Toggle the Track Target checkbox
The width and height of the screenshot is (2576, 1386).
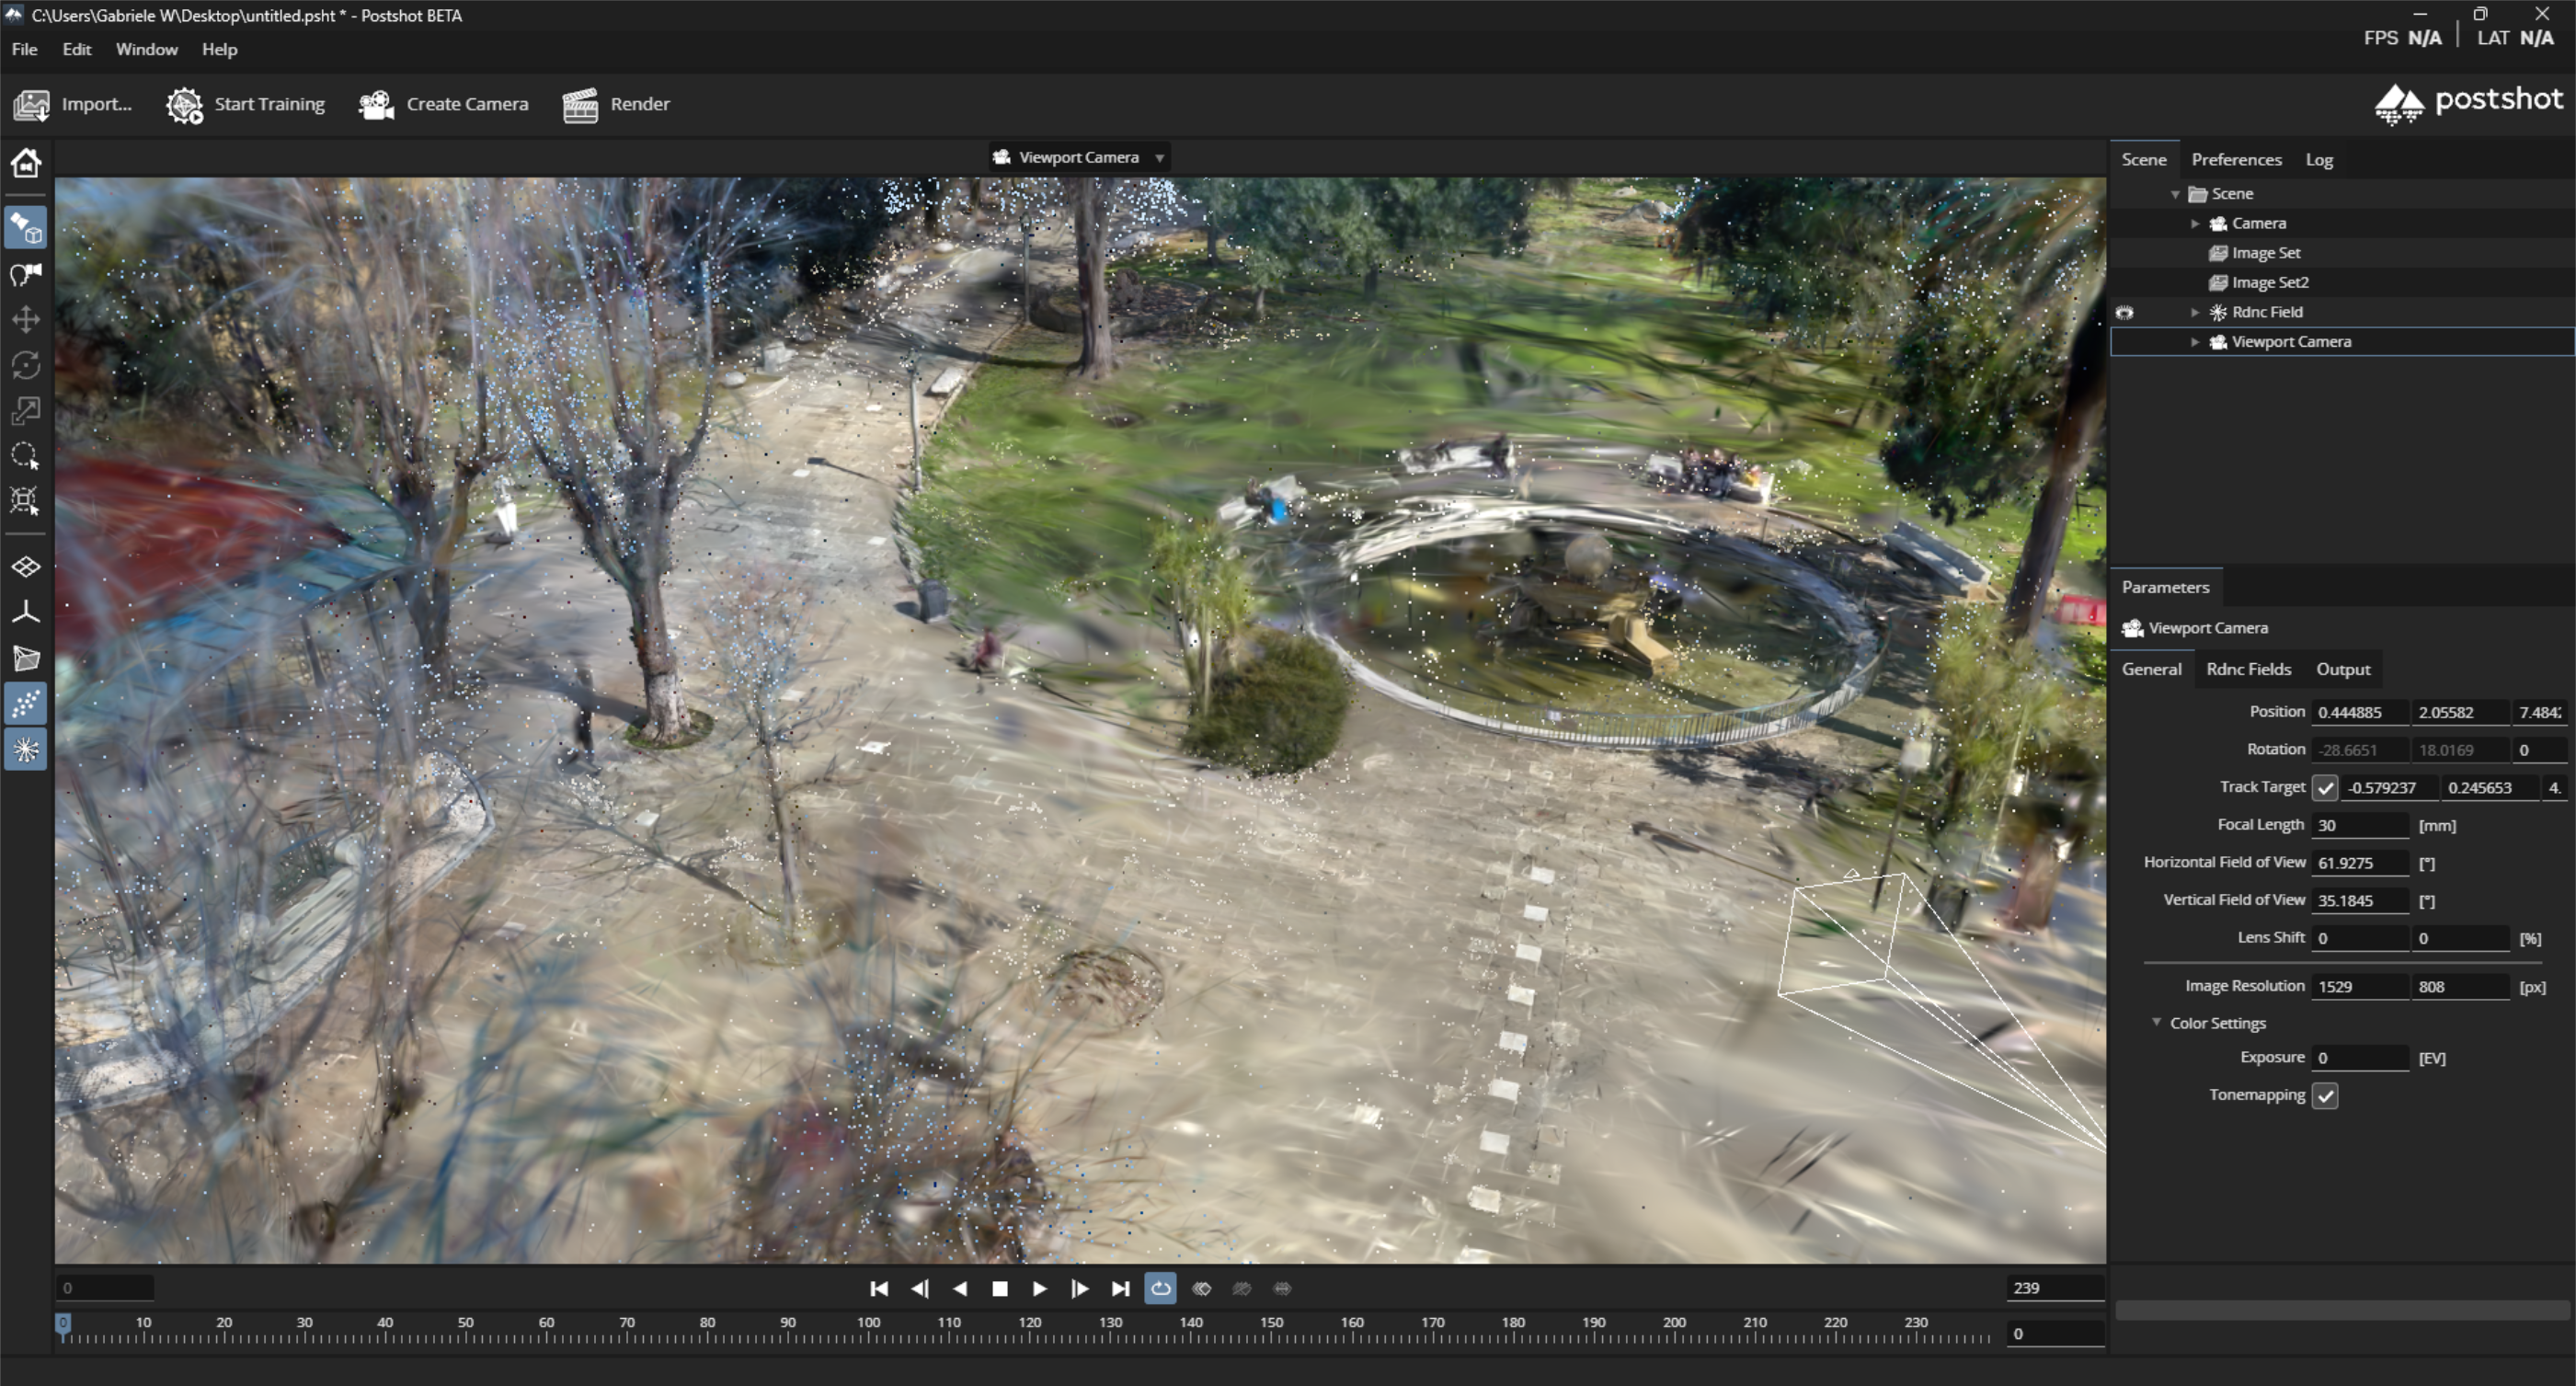[x=2325, y=788]
